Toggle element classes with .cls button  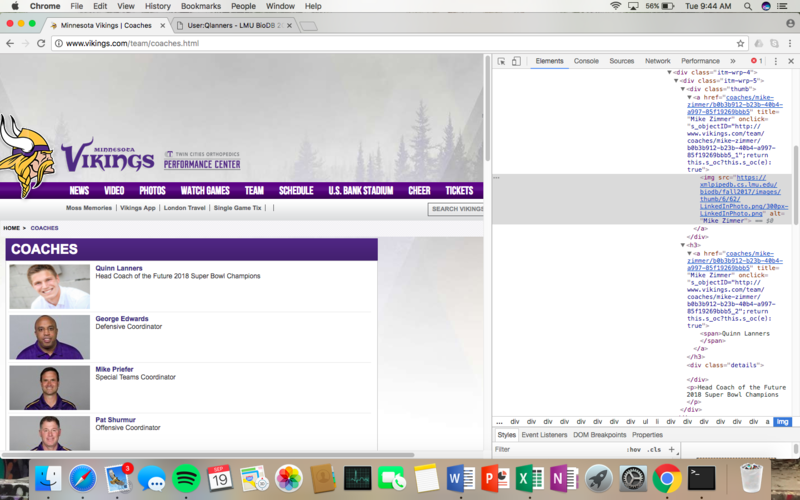pyautogui.click(x=655, y=449)
